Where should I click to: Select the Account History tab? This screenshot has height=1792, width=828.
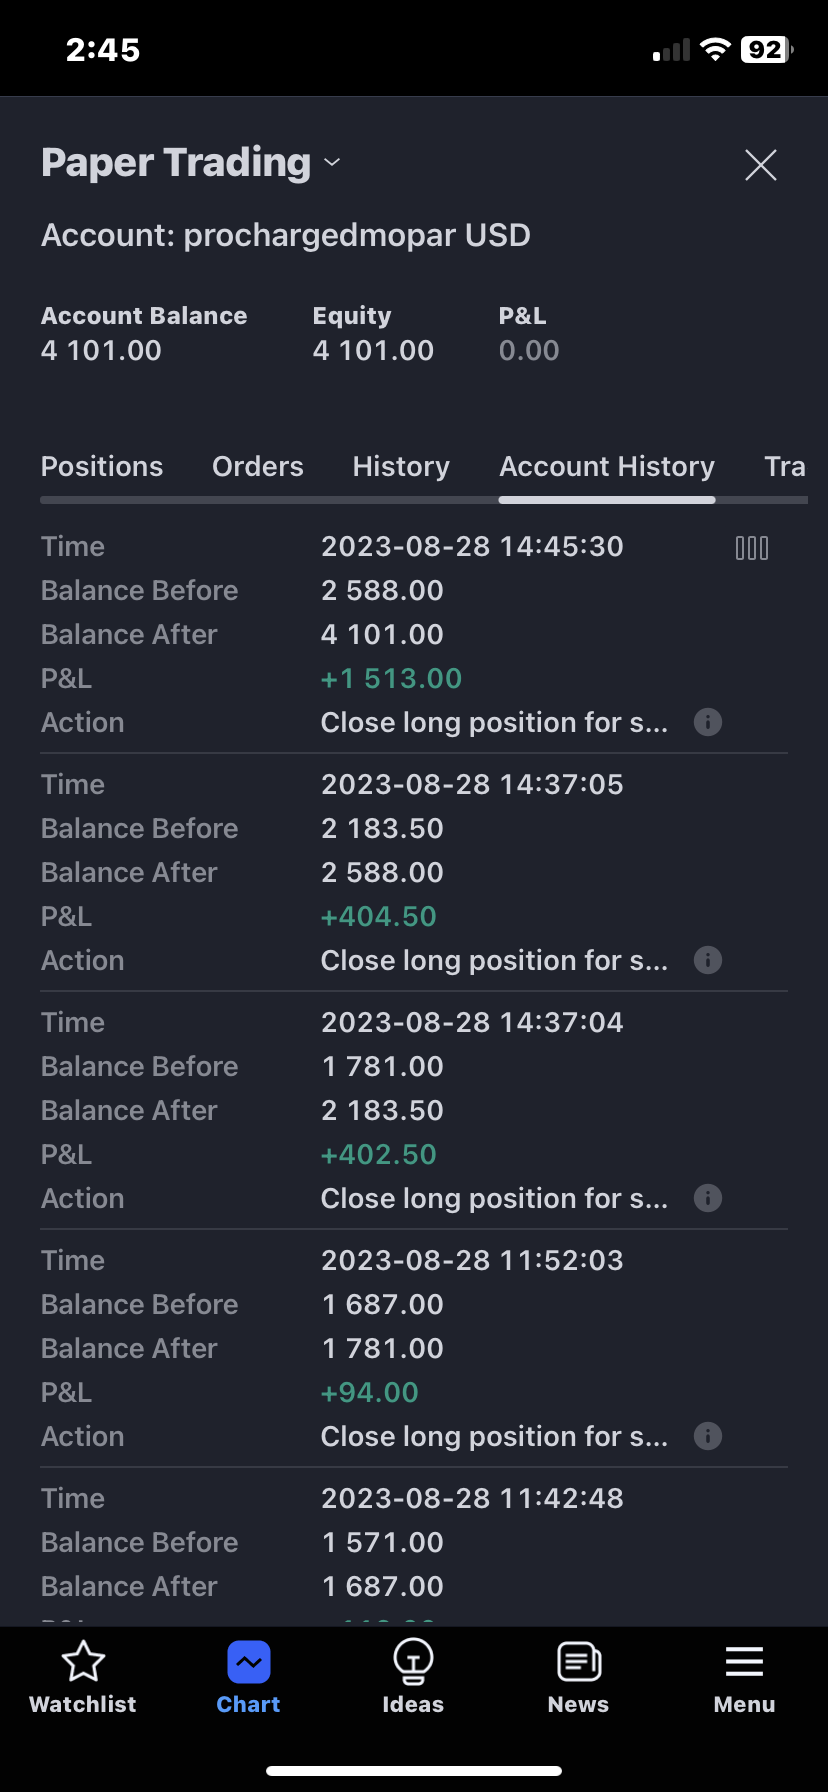click(607, 467)
